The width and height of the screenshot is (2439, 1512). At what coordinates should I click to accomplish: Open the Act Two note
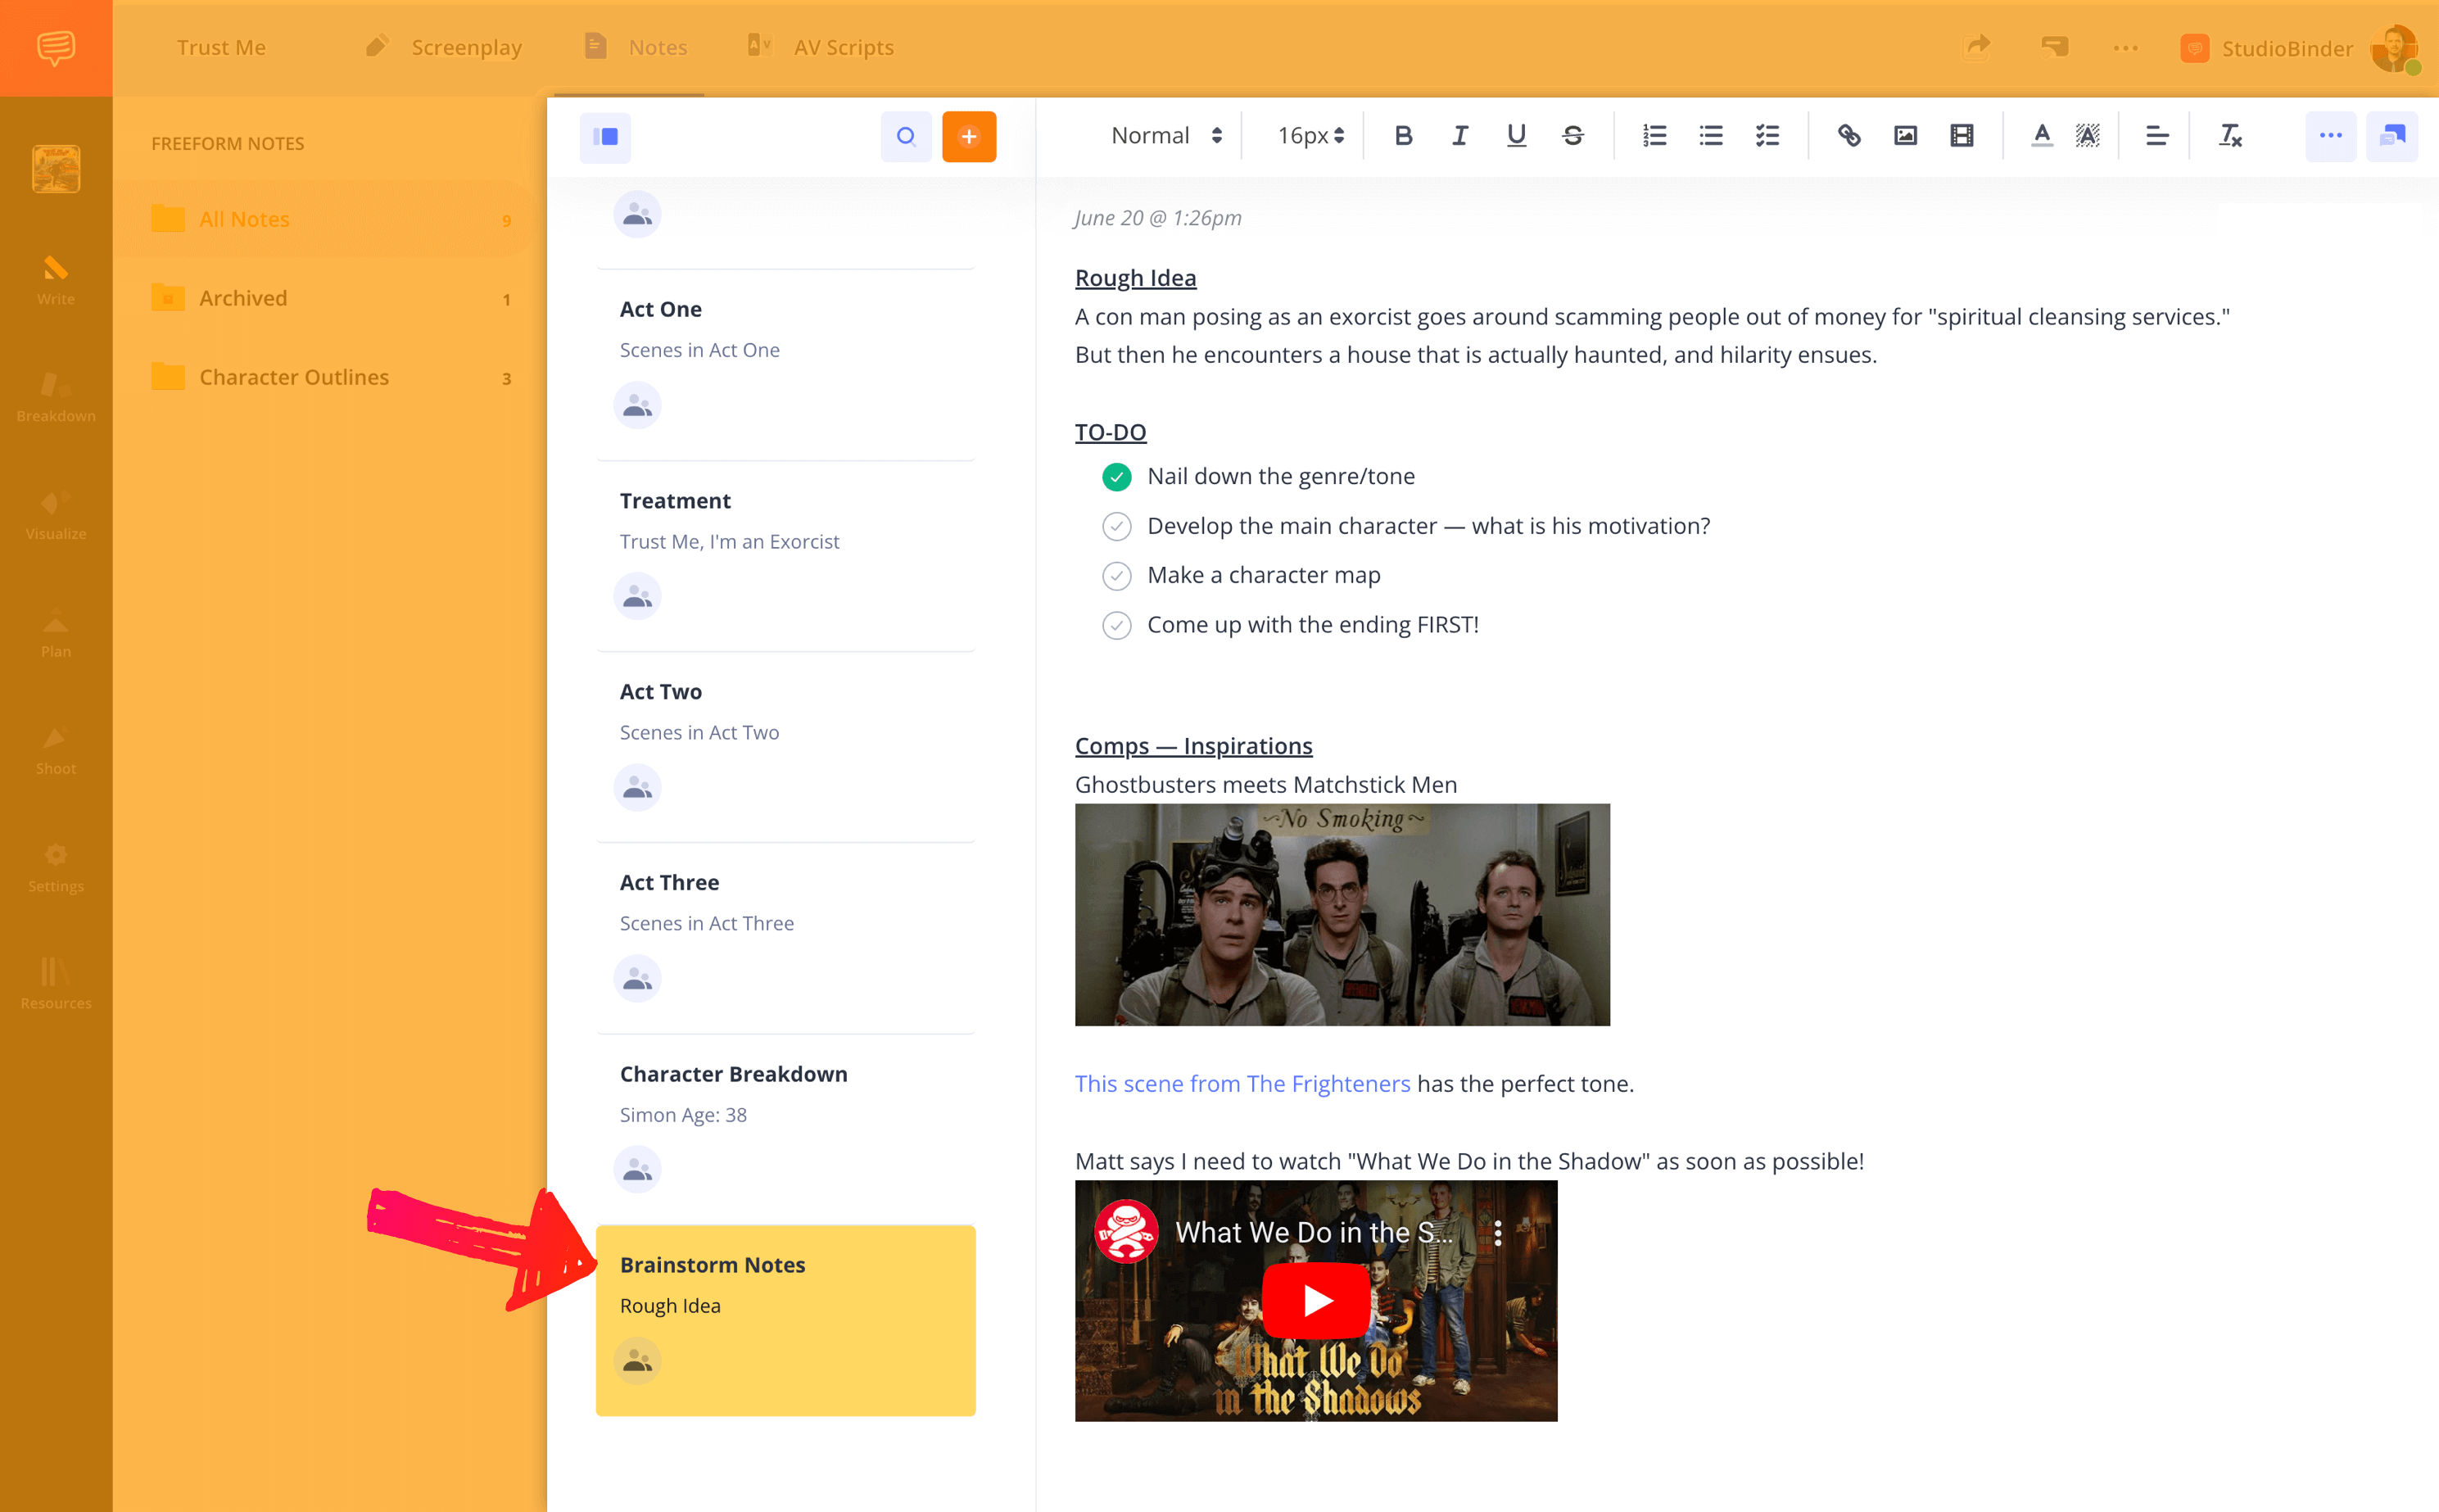[786, 747]
